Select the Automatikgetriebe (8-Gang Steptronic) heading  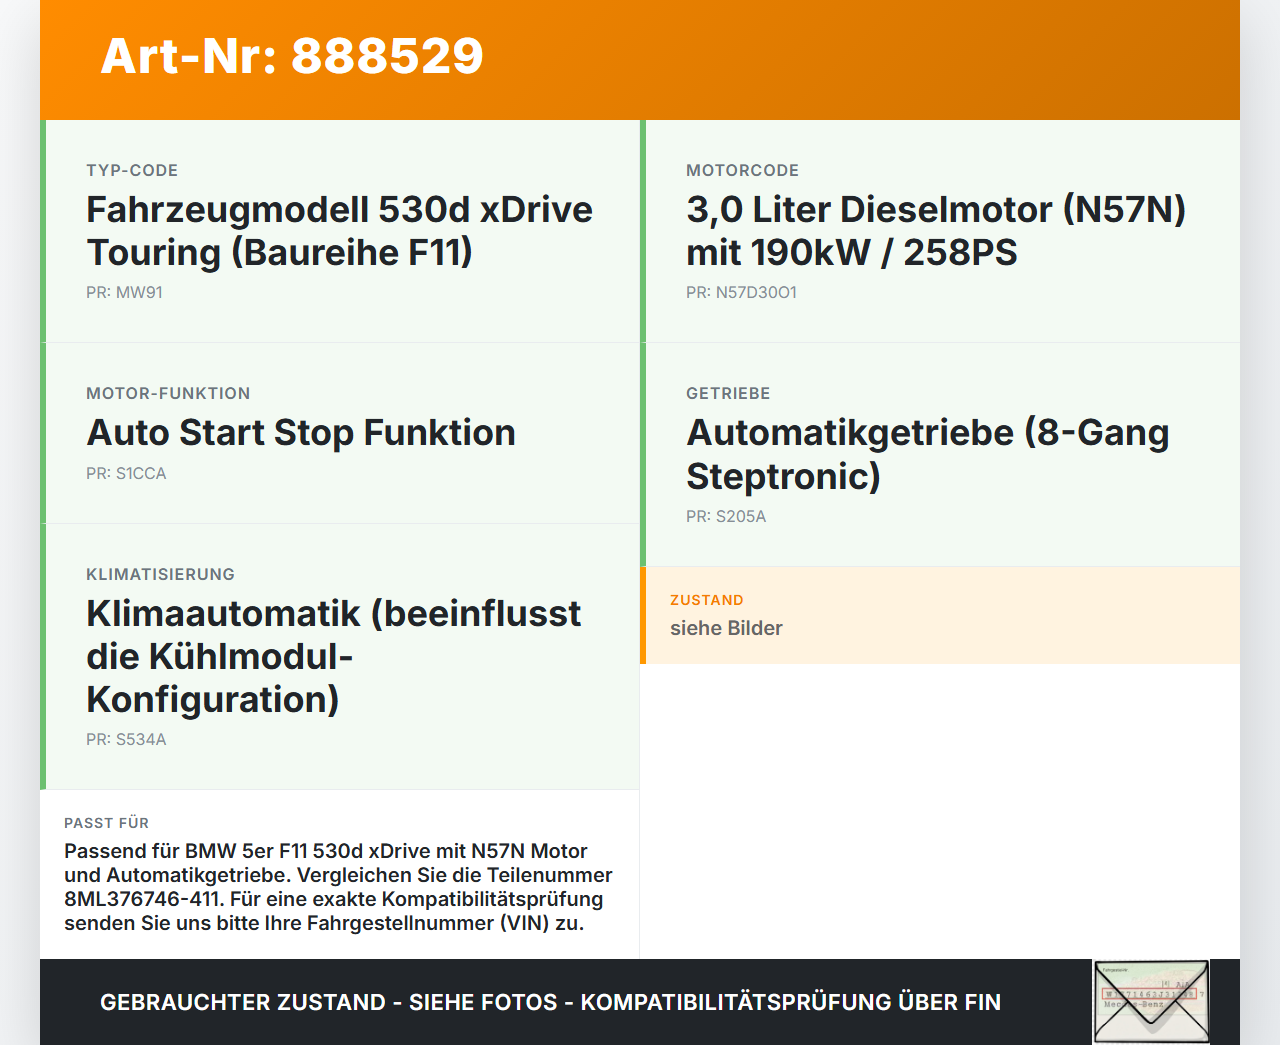[x=928, y=454]
